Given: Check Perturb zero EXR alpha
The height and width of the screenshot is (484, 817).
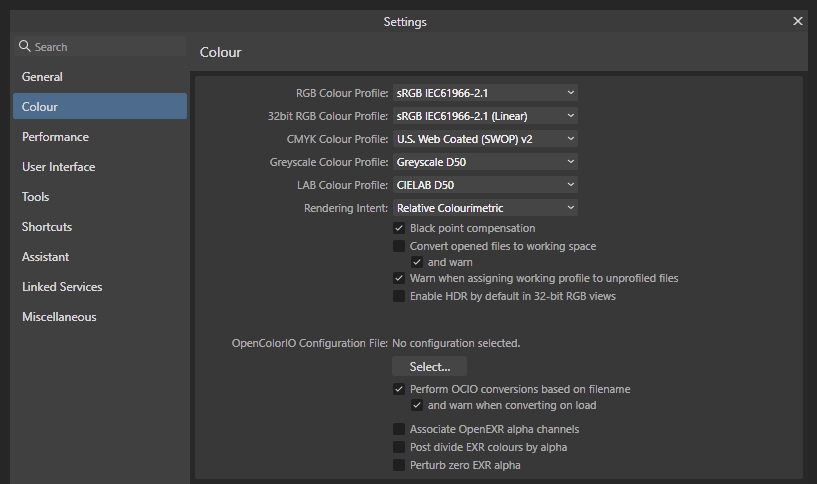Looking at the screenshot, I should [x=399, y=465].
